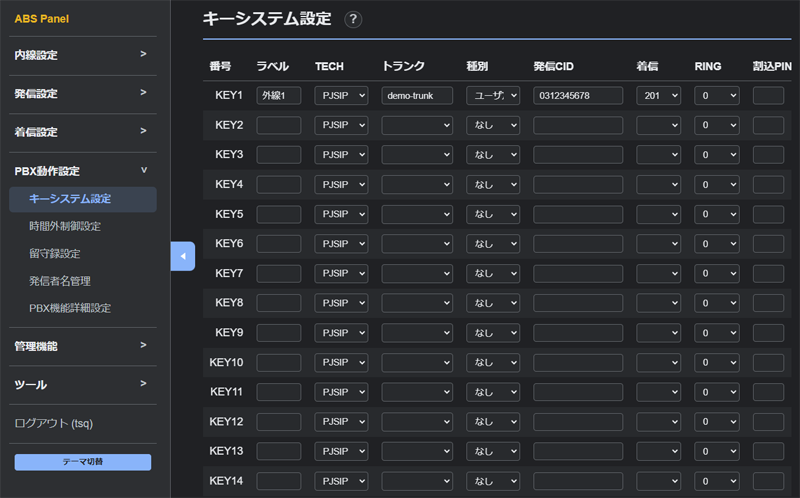Open the KEY1 TECH dropdown
The width and height of the screenshot is (800, 498).
point(341,96)
